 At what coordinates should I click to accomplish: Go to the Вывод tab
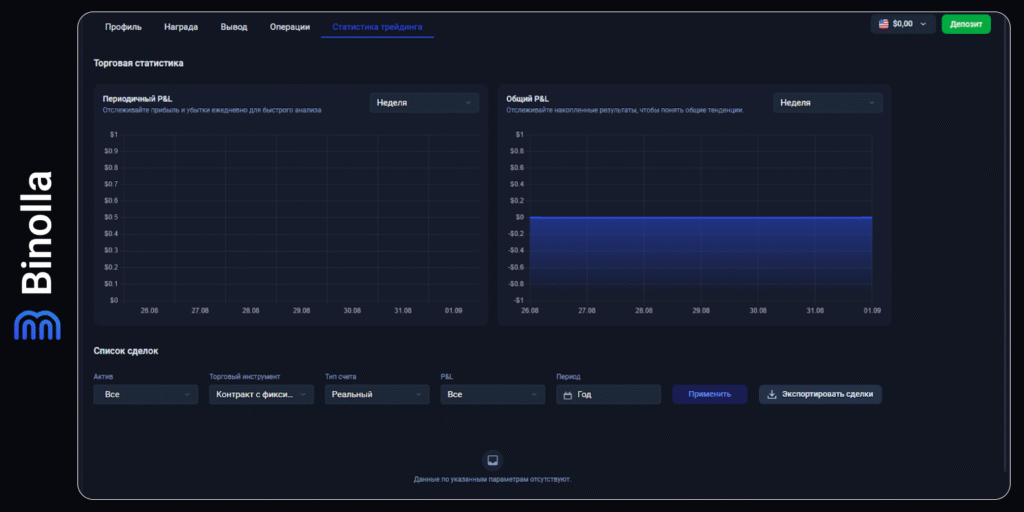click(x=233, y=26)
